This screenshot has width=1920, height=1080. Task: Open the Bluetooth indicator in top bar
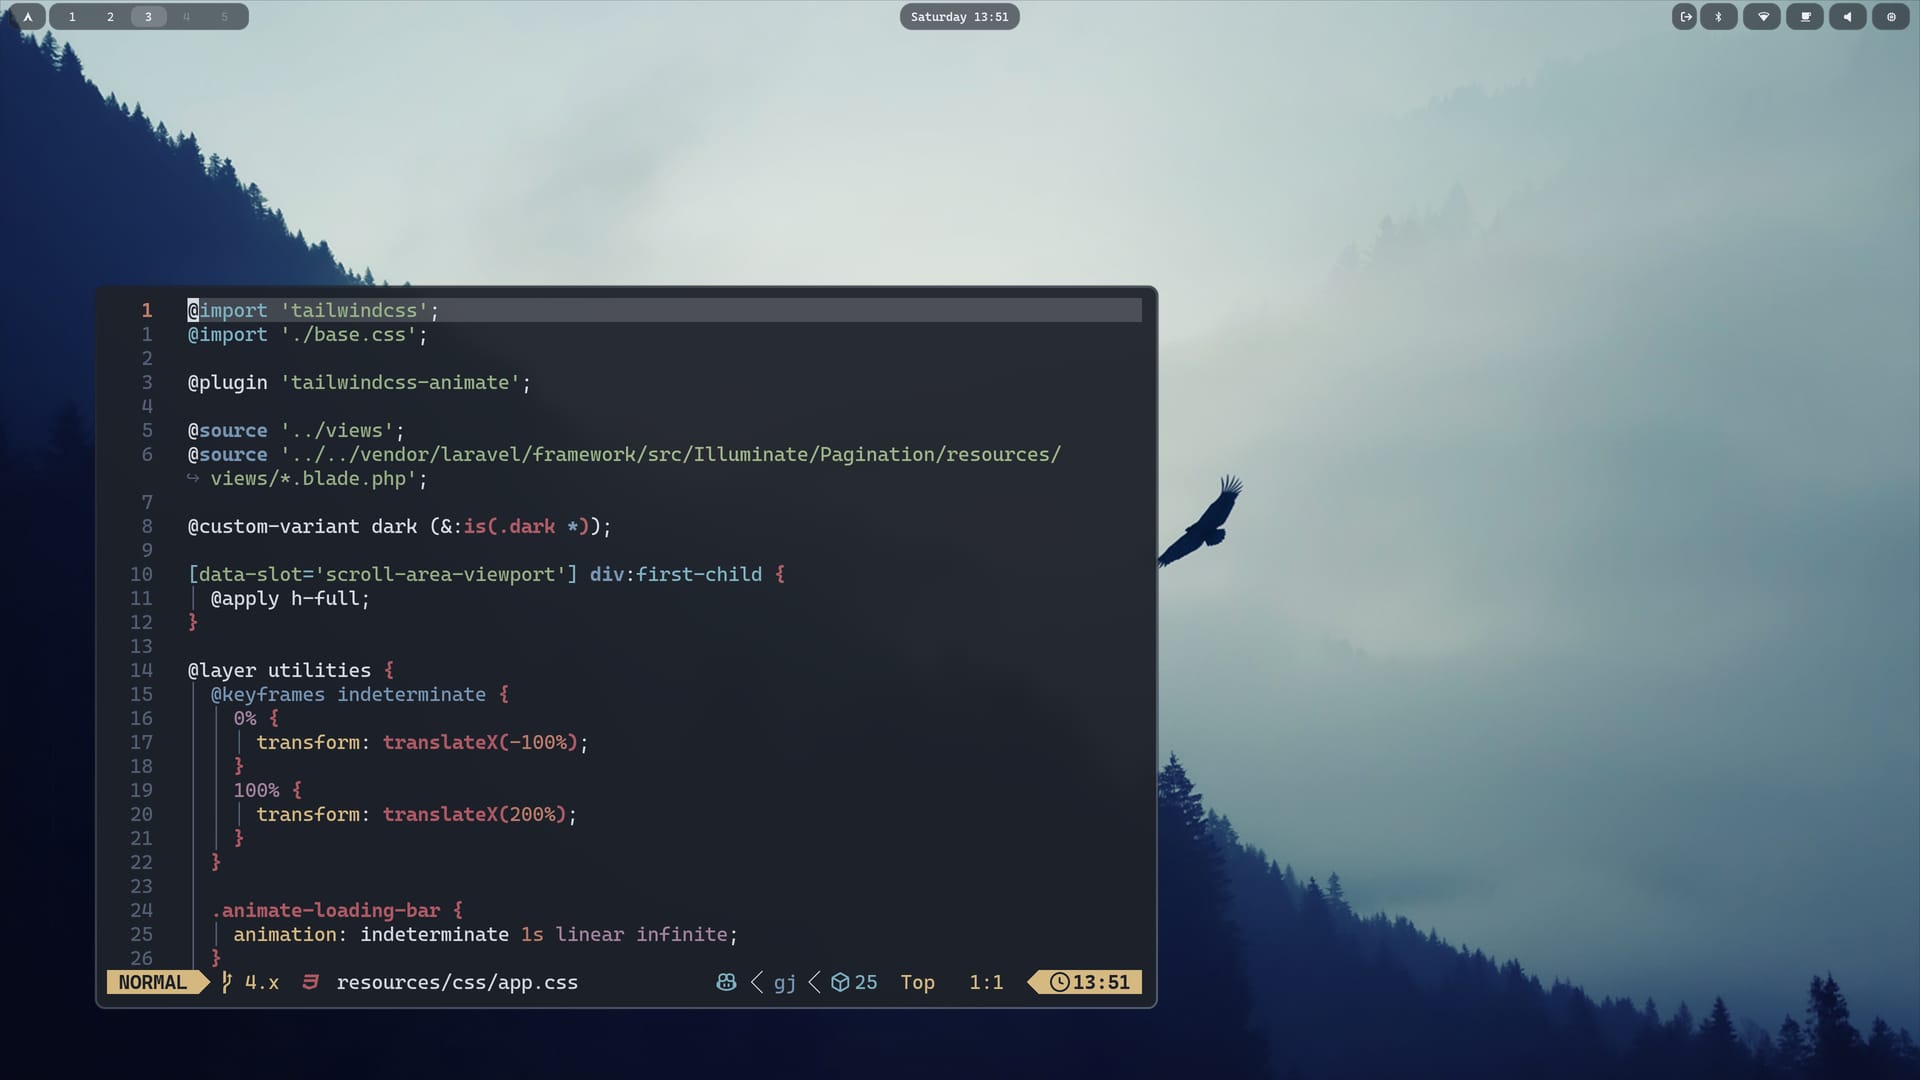click(x=1719, y=17)
